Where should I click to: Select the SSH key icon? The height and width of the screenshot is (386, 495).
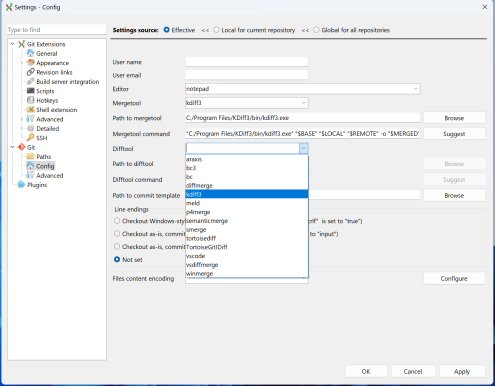pyautogui.click(x=30, y=137)
